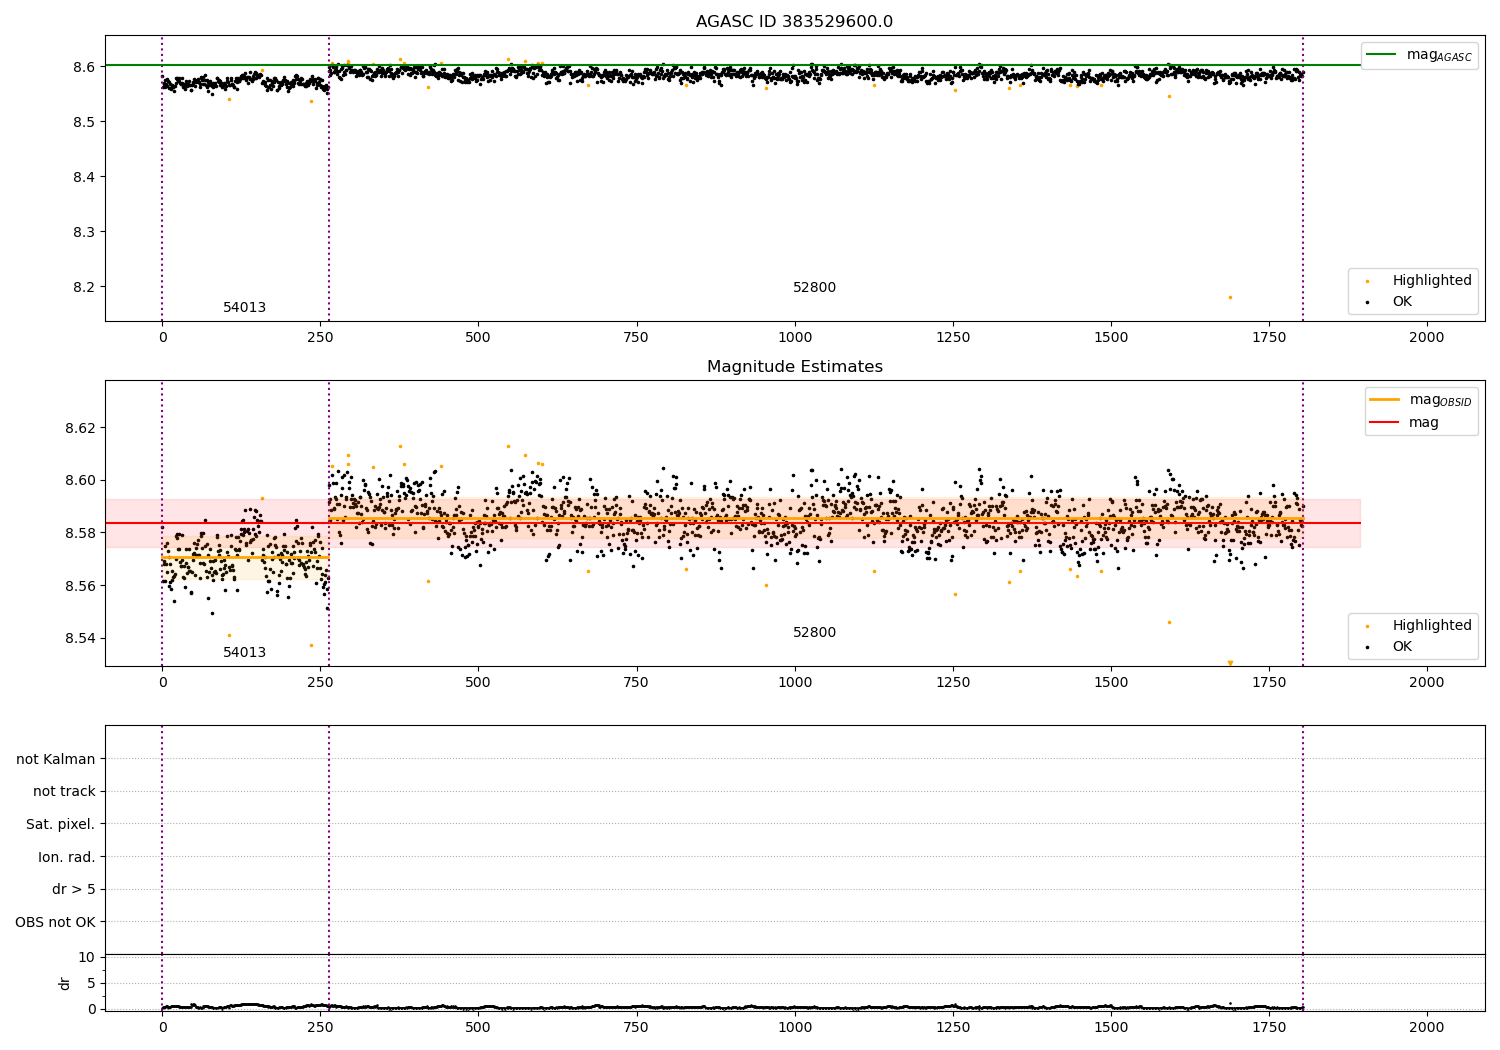
Task: Click the 2000 x-axis tick of the top plot
Action: (x=1427, y=338)
